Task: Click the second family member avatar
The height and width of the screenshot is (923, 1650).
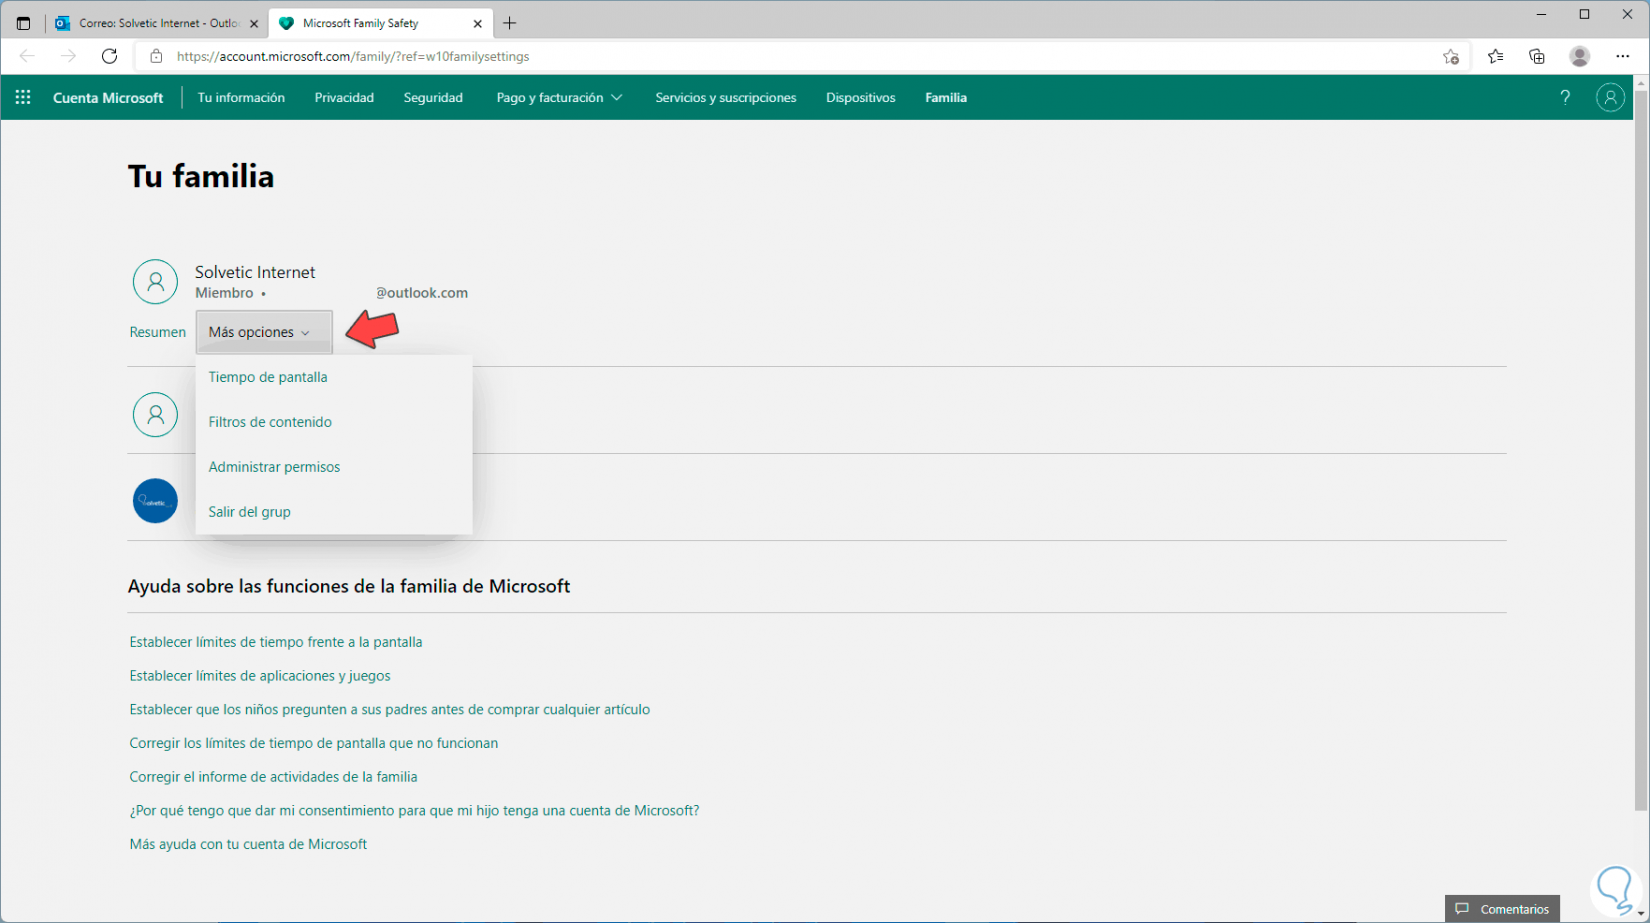Action: click(x=155, y=414)
